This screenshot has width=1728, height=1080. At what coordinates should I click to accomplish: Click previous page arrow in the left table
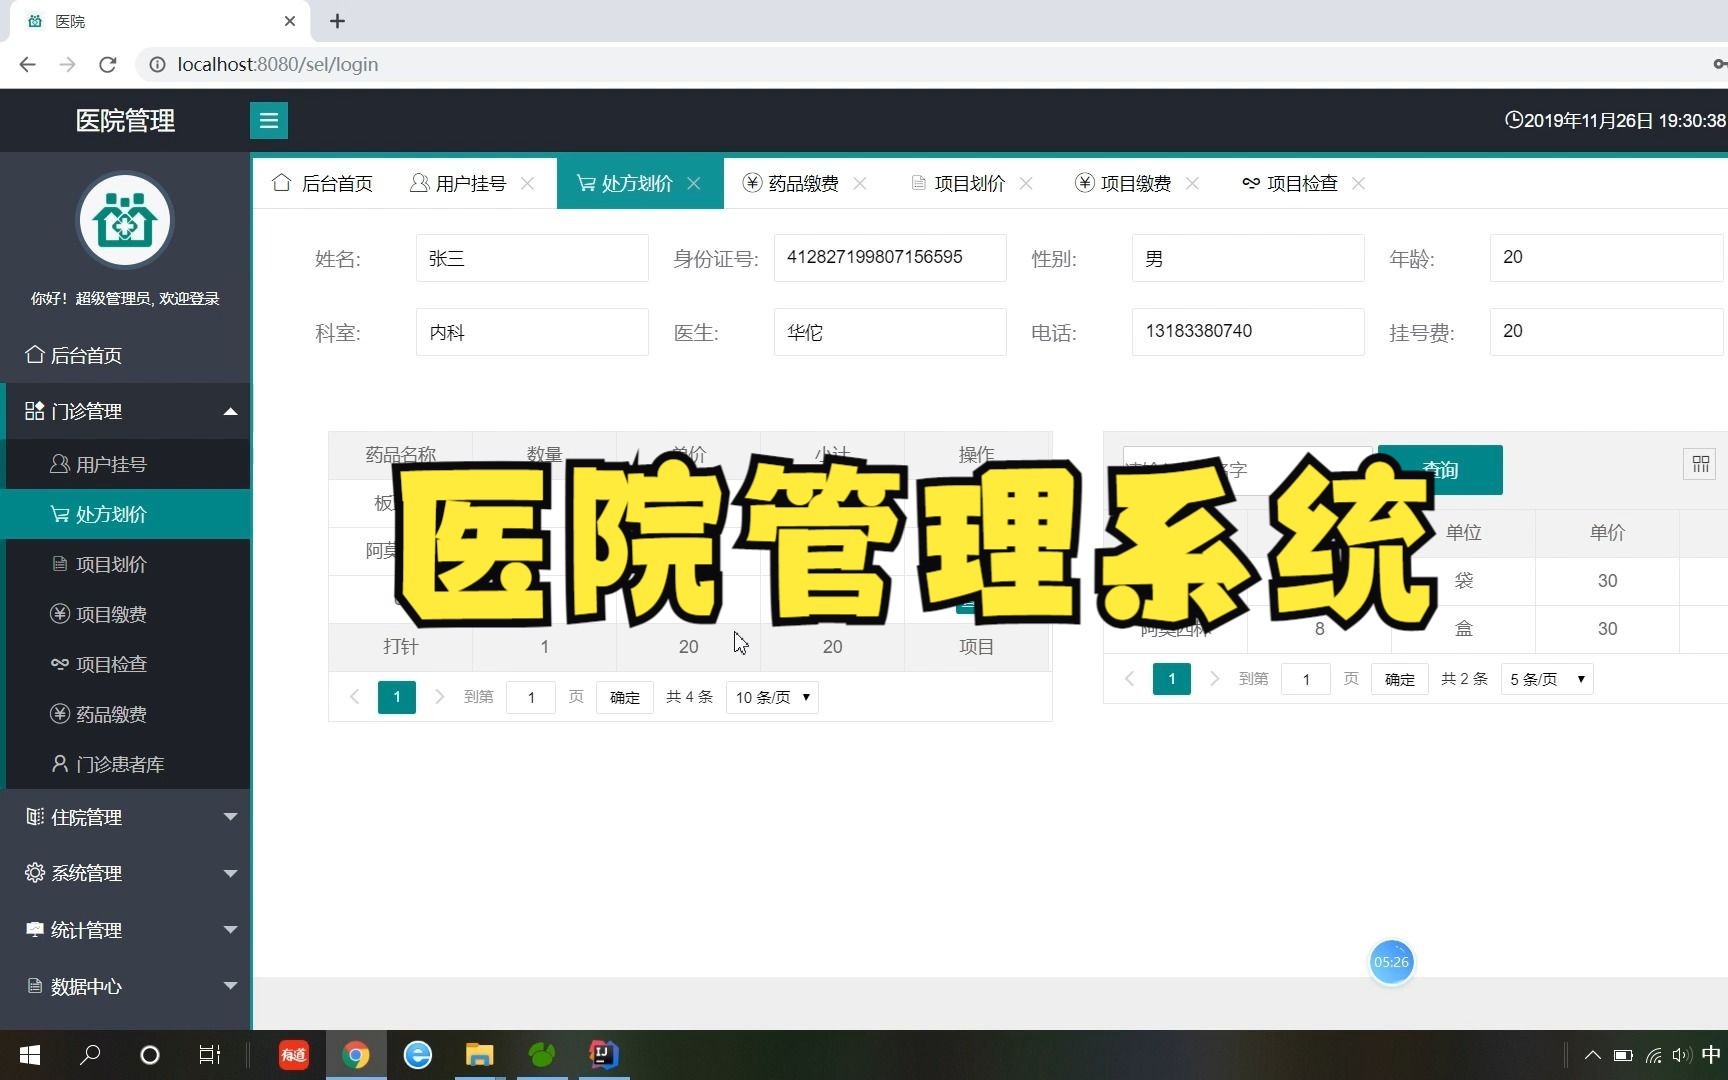354,697
